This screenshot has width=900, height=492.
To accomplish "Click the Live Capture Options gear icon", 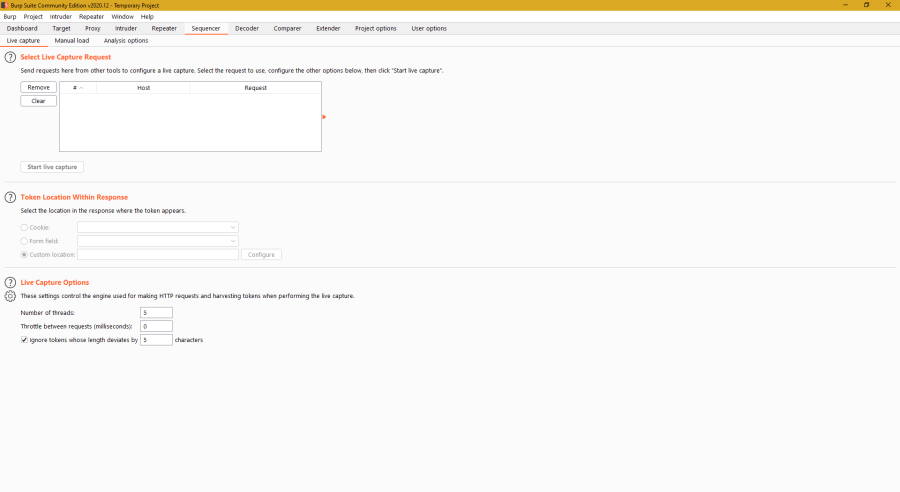I will point(10,296).
